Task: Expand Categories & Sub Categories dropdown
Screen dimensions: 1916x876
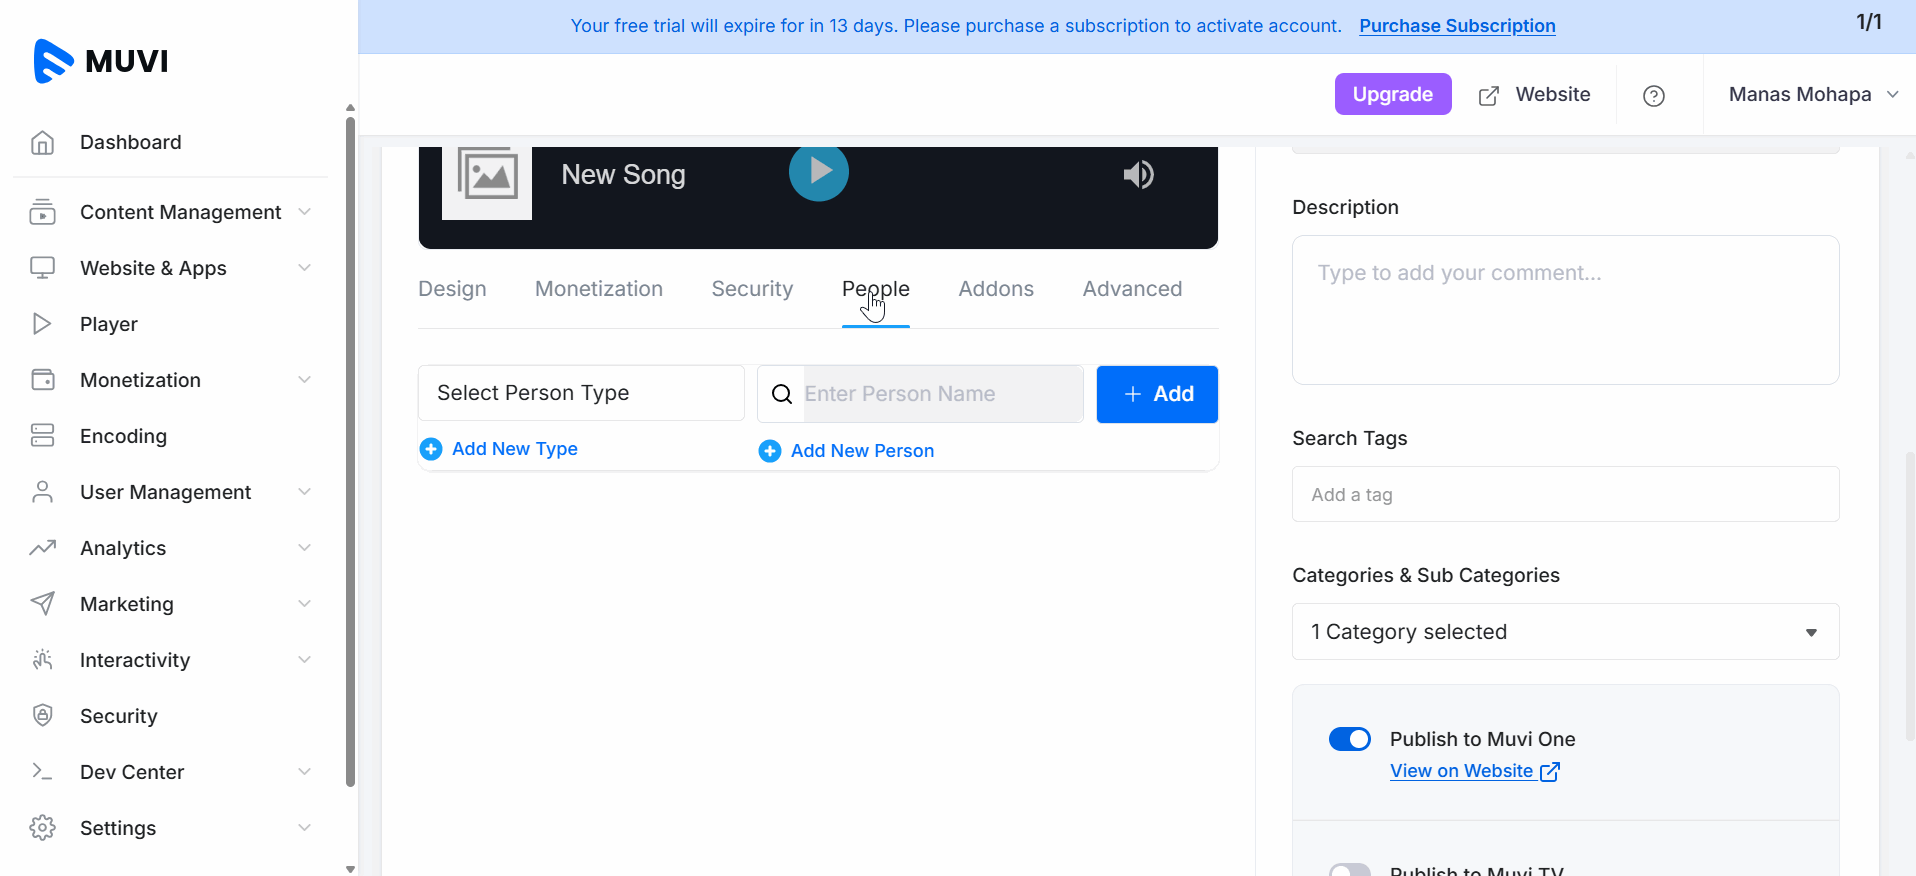Action: [1565, 632]
